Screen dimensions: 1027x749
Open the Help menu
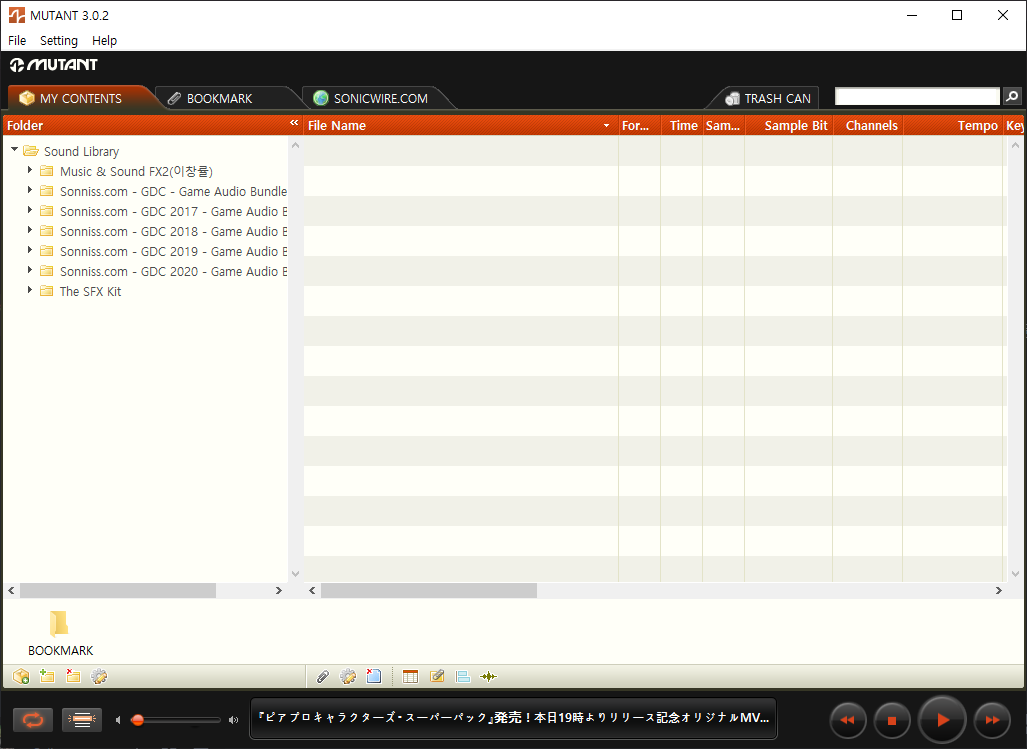click(104, 41)
